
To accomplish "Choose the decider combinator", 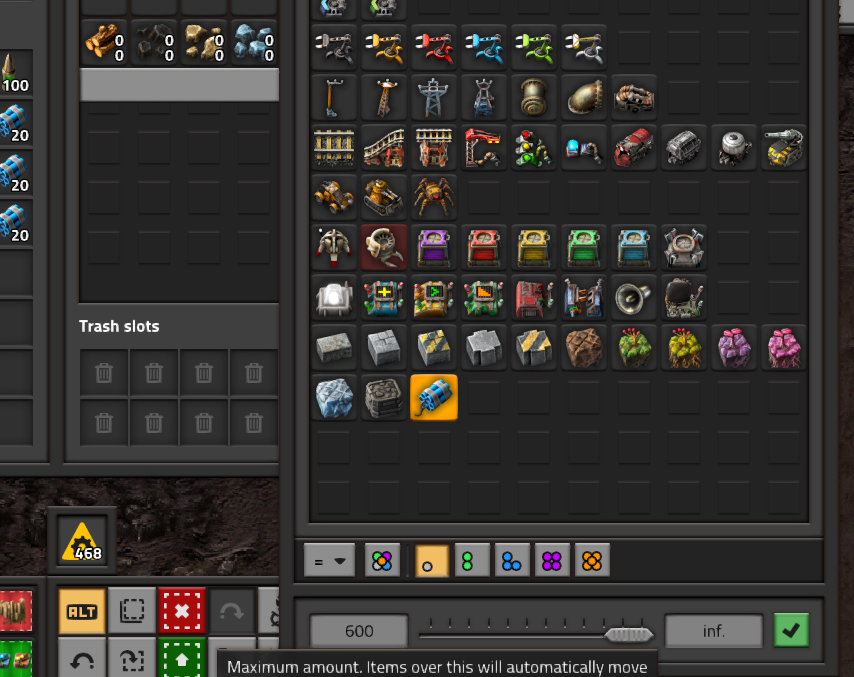I will (434, 297).
